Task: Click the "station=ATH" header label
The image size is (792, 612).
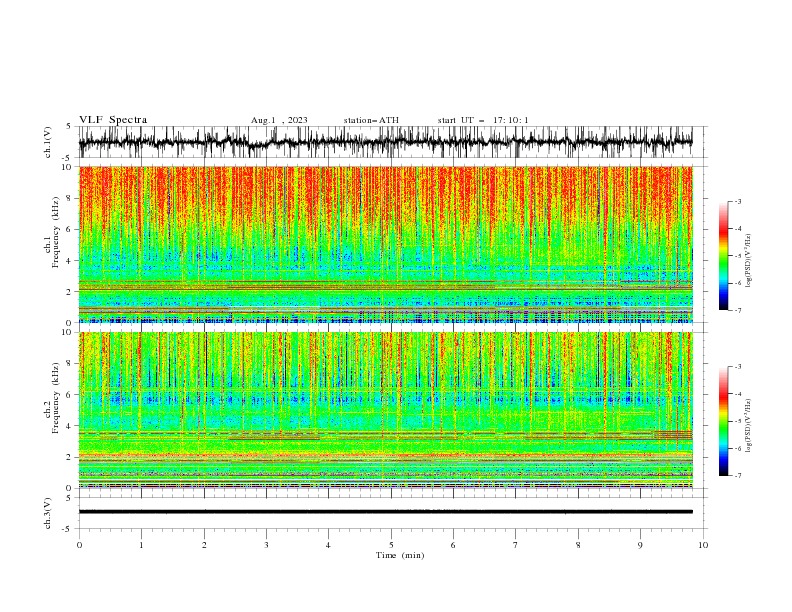Action: coord(371,120)
